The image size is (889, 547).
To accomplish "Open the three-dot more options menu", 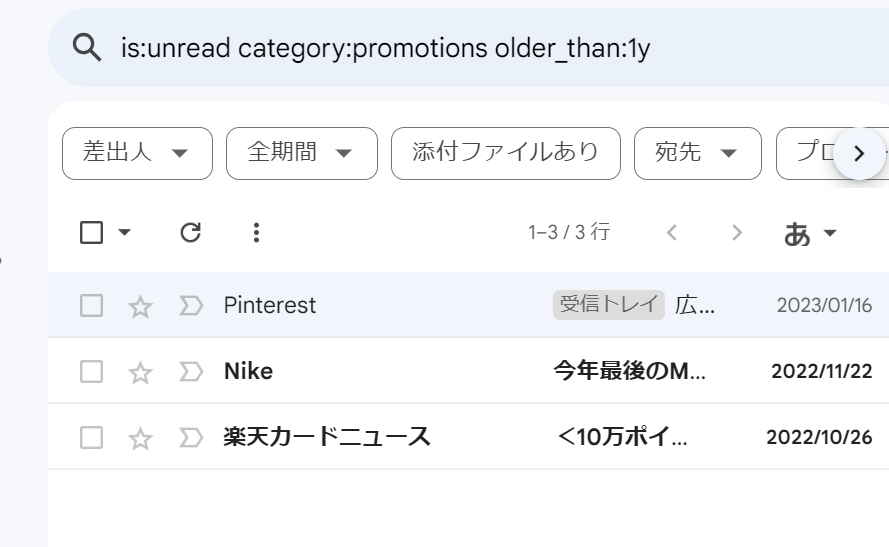I will click(257, 233).
